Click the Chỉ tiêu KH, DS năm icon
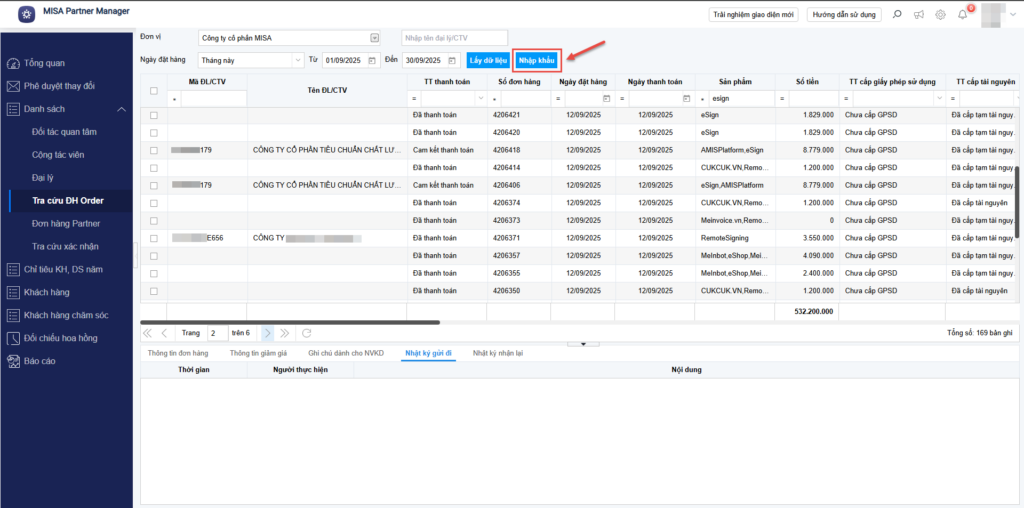Image resolution: width=1024 pixels, height=508 pixels. (x=12, y=269)
